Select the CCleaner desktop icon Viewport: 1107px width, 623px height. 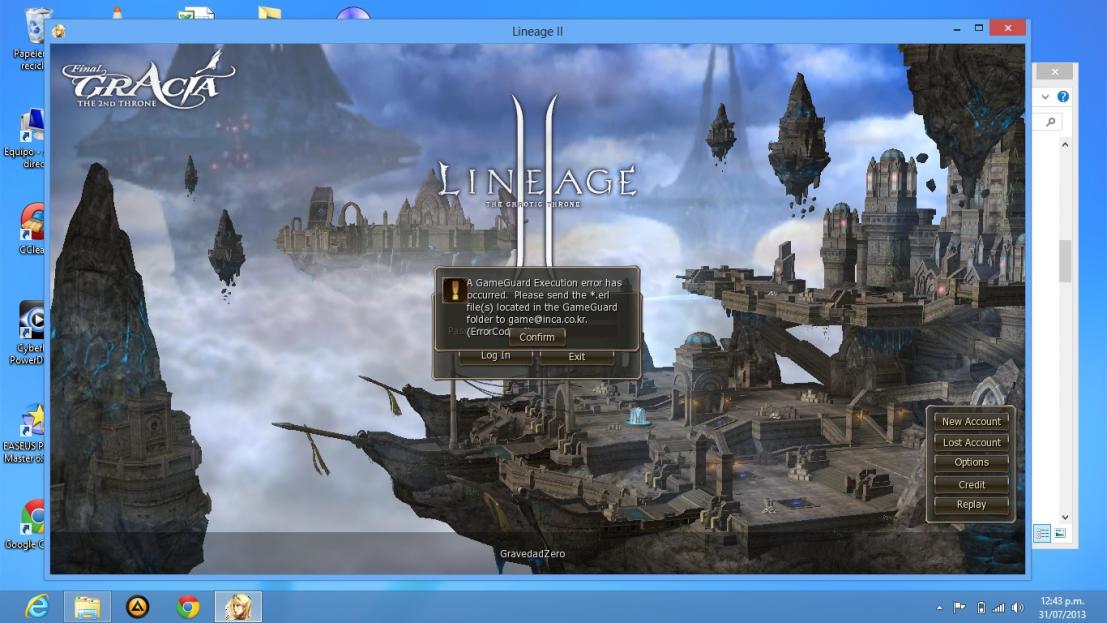32,227
